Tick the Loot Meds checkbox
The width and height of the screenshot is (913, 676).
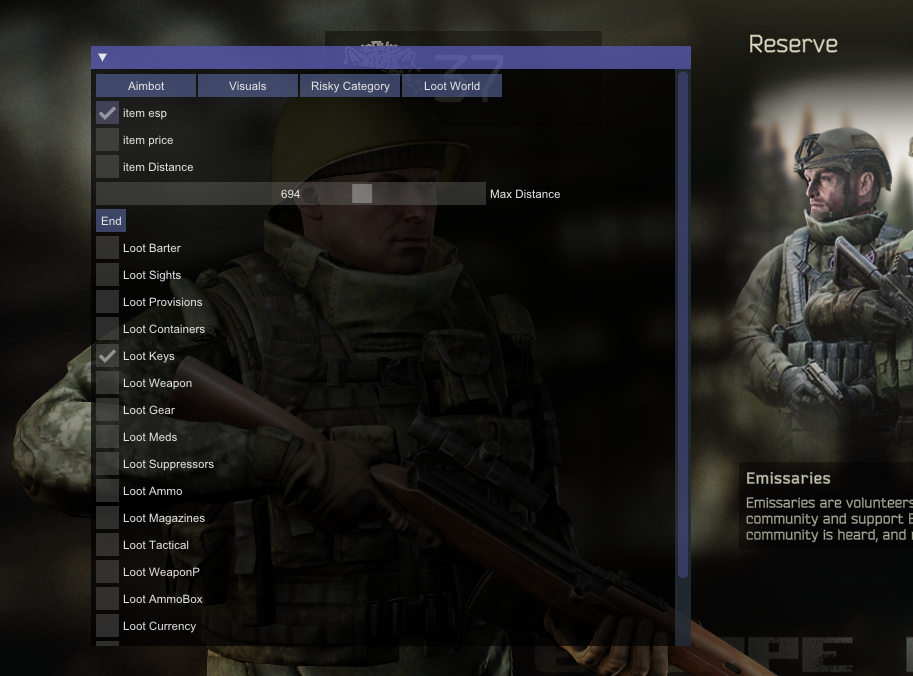click(107, 437)
